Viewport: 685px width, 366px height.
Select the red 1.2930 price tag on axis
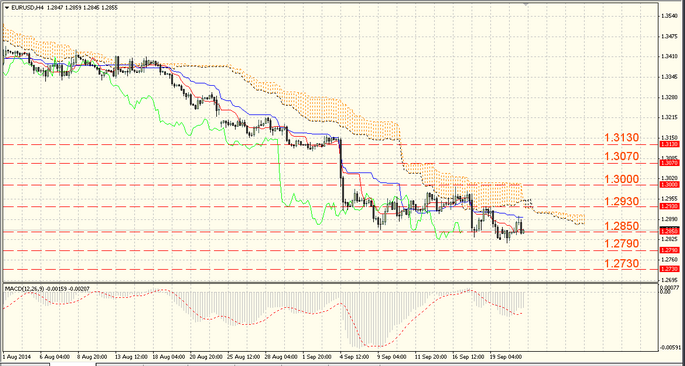[x=668, y=206]
